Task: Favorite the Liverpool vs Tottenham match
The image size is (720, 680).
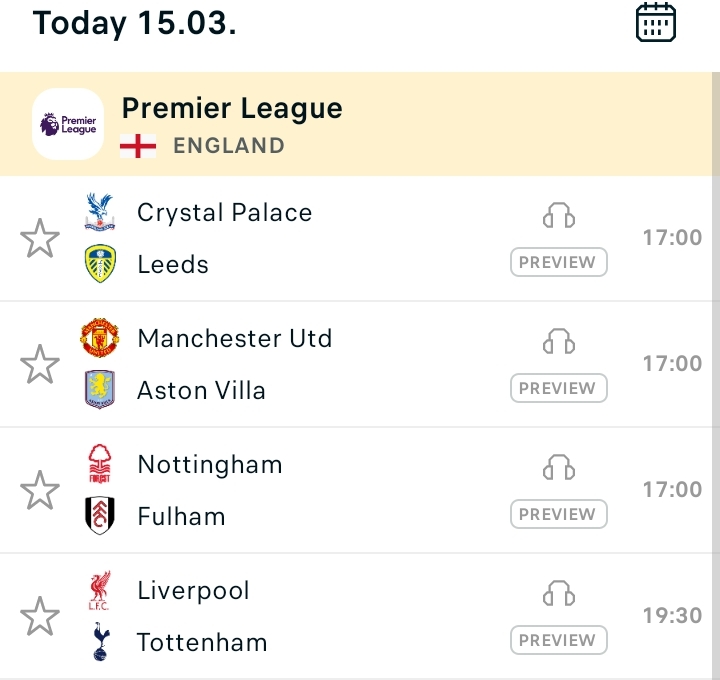Action: click(40, 616)
